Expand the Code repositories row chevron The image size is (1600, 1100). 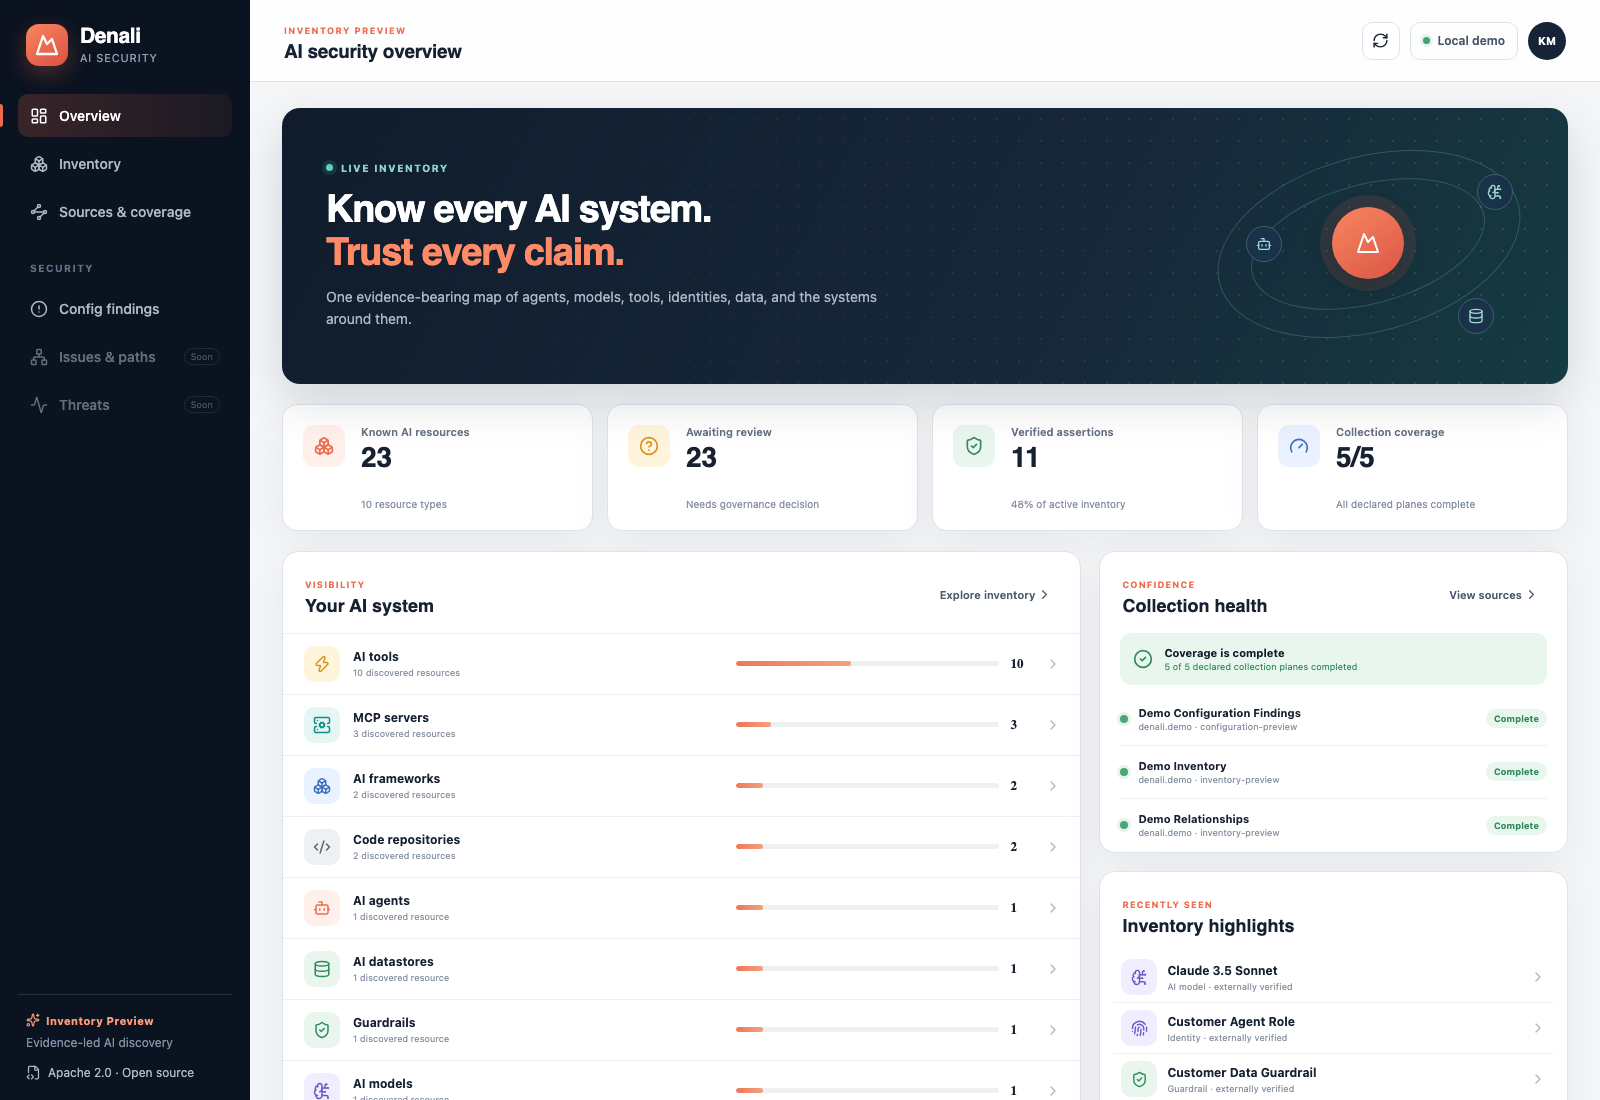1053,847
